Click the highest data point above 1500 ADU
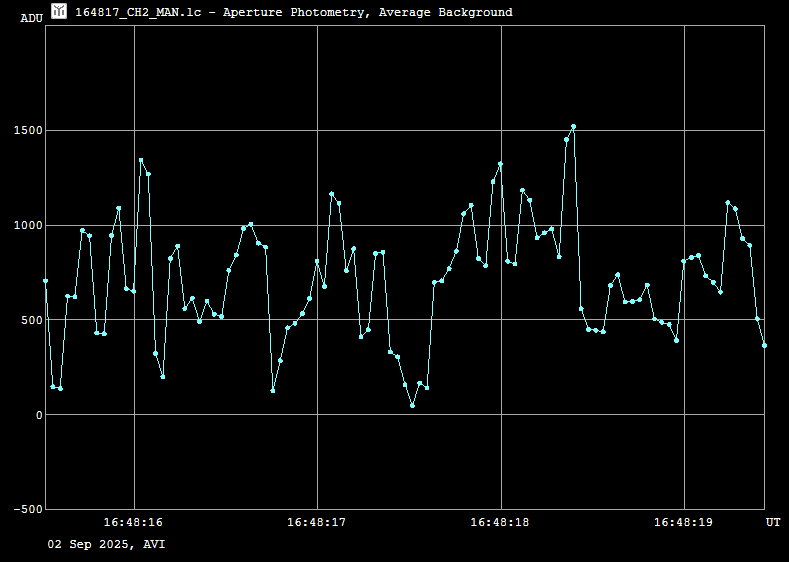Image resolution: width=789 pixels, height=562 pixels. click(573, 127)
